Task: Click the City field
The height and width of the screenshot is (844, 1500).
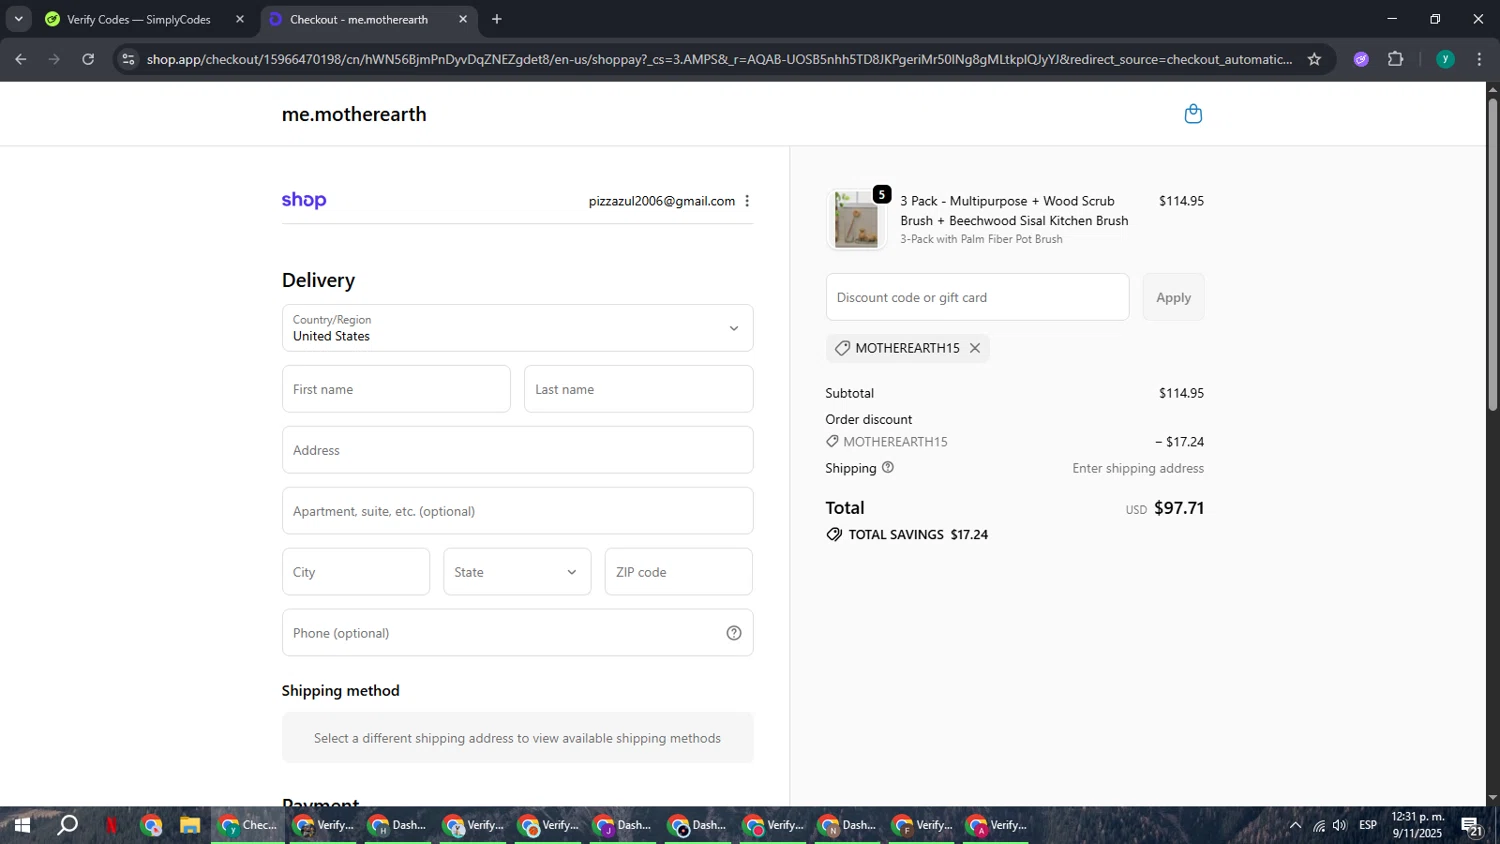Action: (356, 572)
